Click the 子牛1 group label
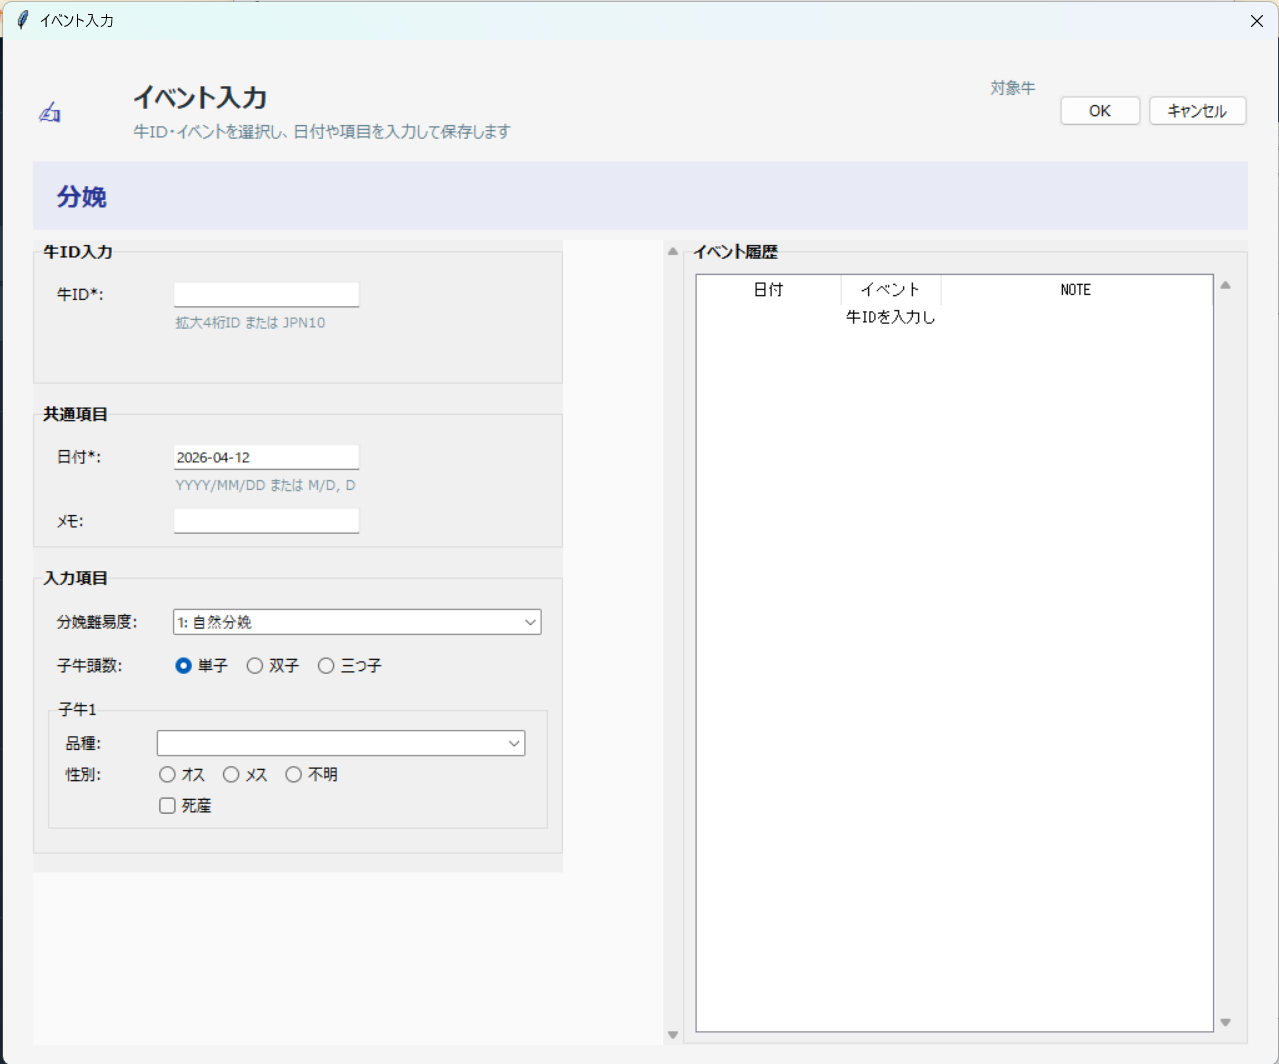Image resolution: width=1279 pixels, height=1064 pixels. pos(77,710)
